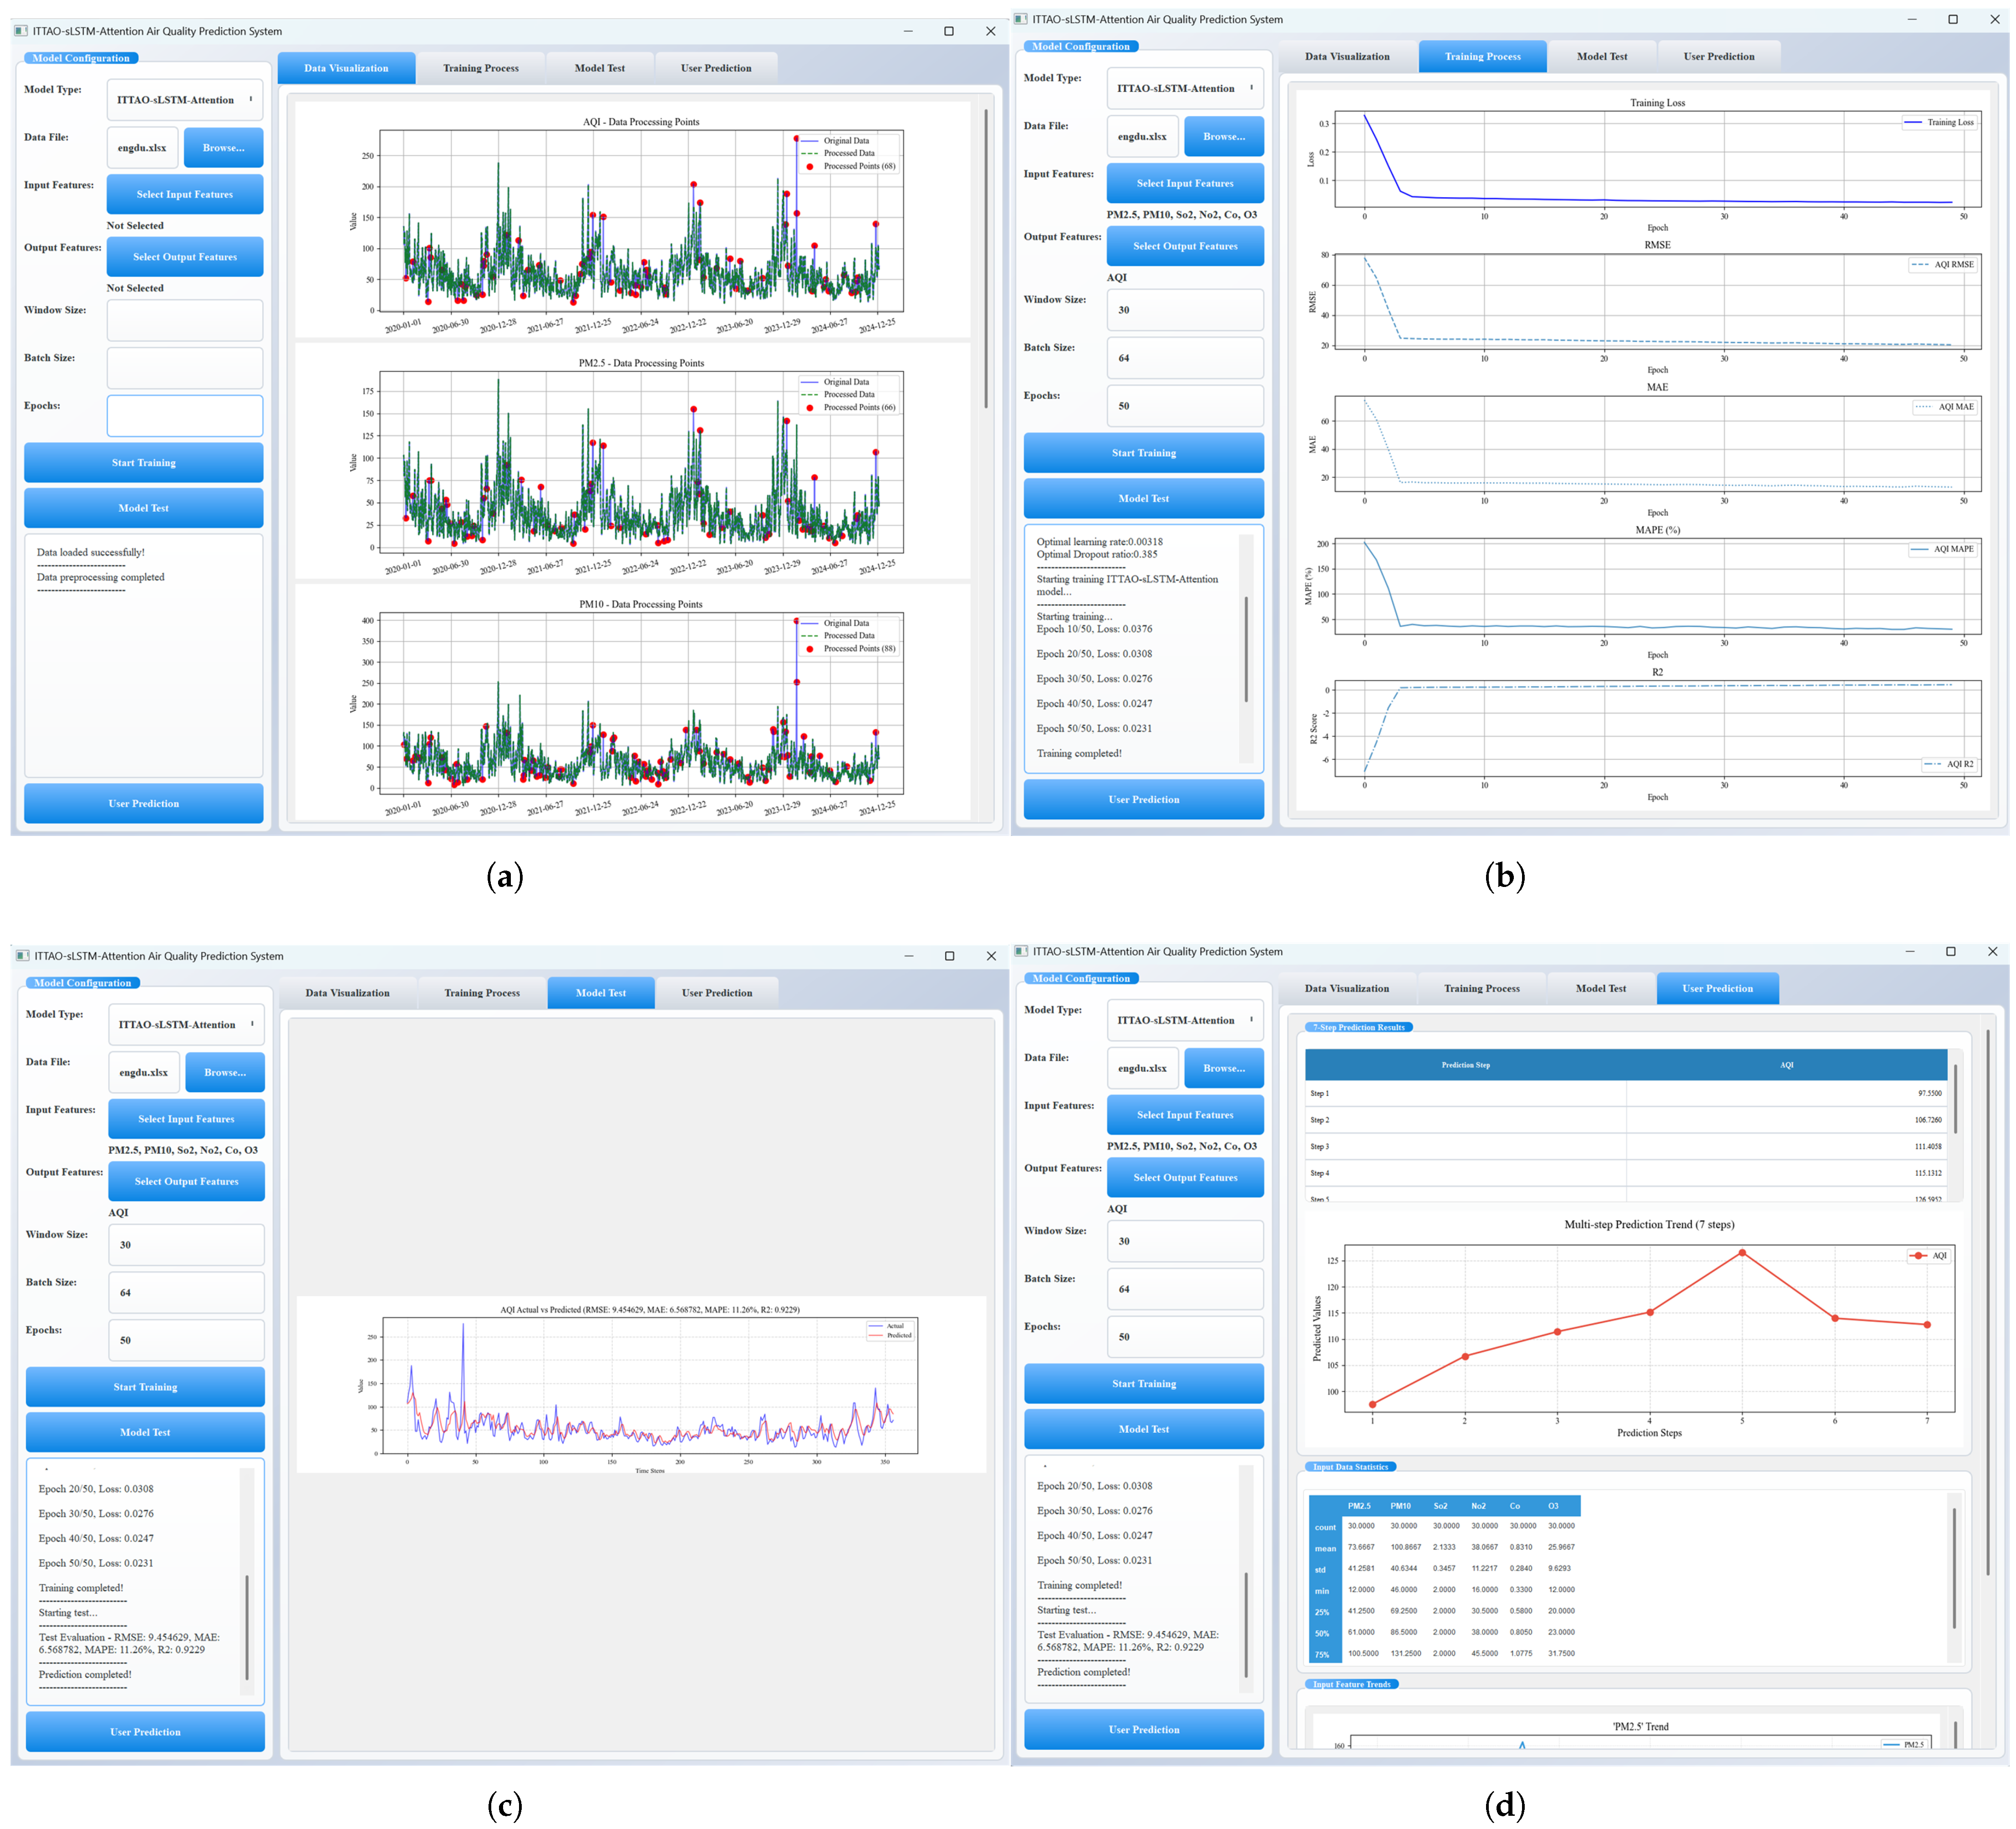Screen dimensions: 2016x1829
Task: Click app window icon in title bar of window (d)
Action: click(x=1021, y=951)
